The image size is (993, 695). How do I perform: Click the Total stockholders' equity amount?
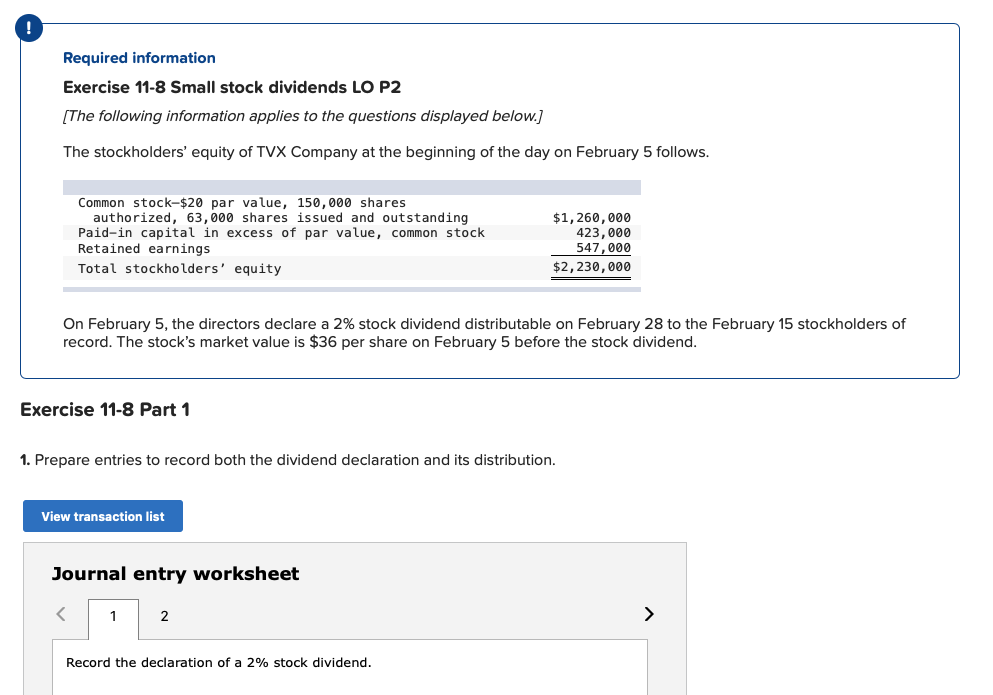click(591, 267)
